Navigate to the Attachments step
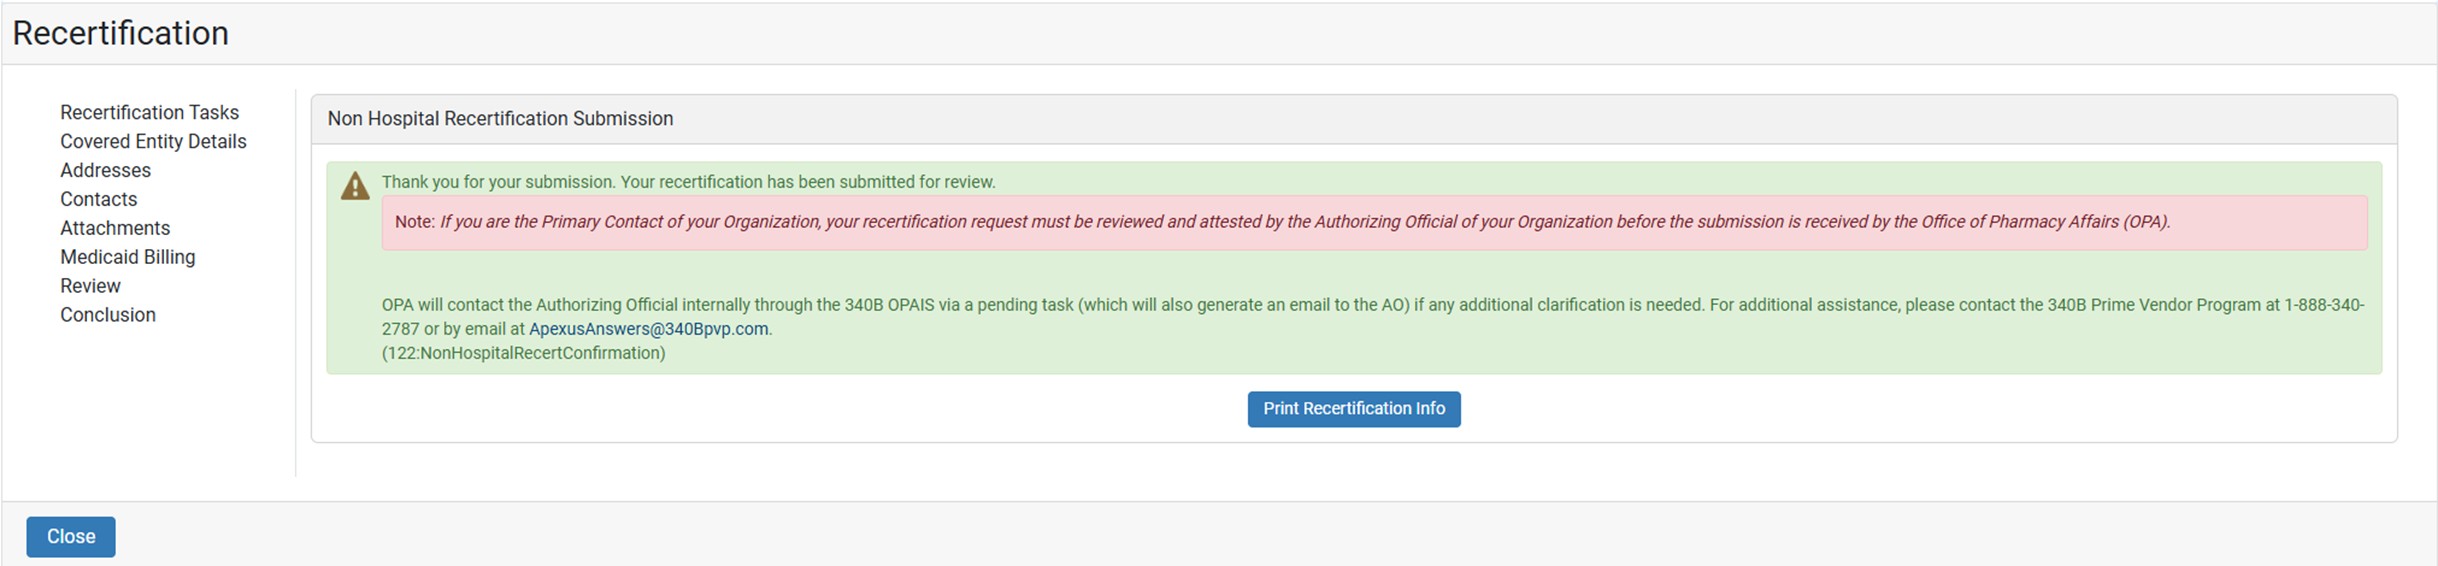Image resolution: width=2438 pixels, height=566 pixels. pyautogui.click(x=115, y=228)
